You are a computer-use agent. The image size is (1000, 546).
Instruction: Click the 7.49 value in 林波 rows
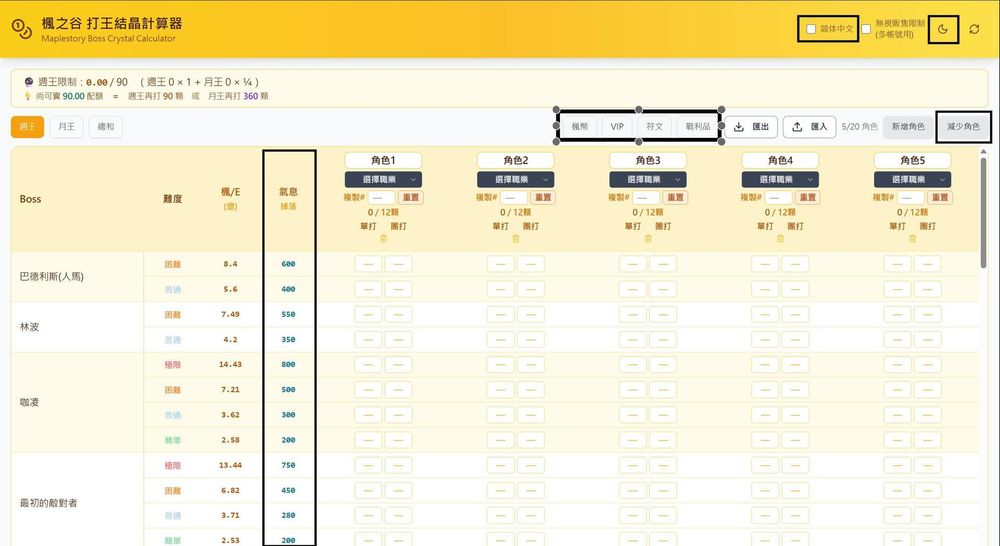pos(230,314)
